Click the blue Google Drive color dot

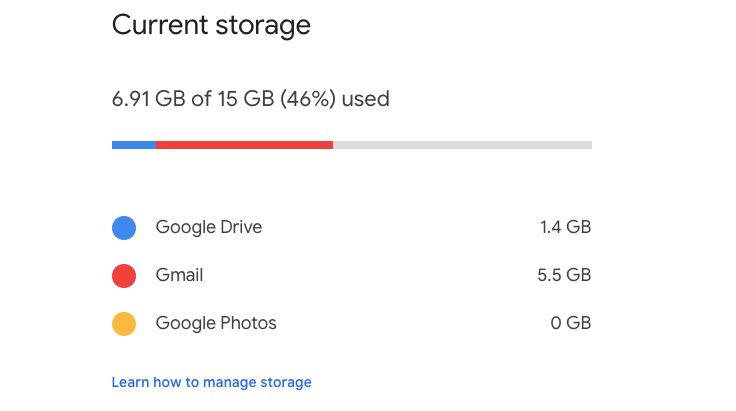pos(124,228)
